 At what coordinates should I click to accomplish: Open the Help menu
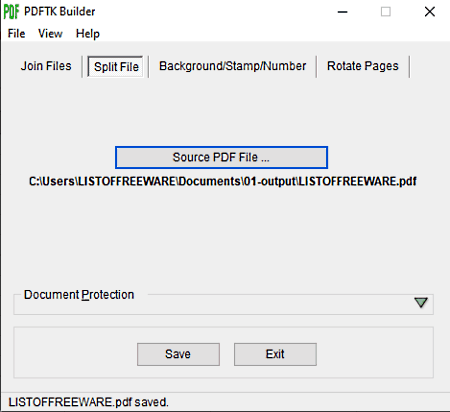tap(88, 34)
